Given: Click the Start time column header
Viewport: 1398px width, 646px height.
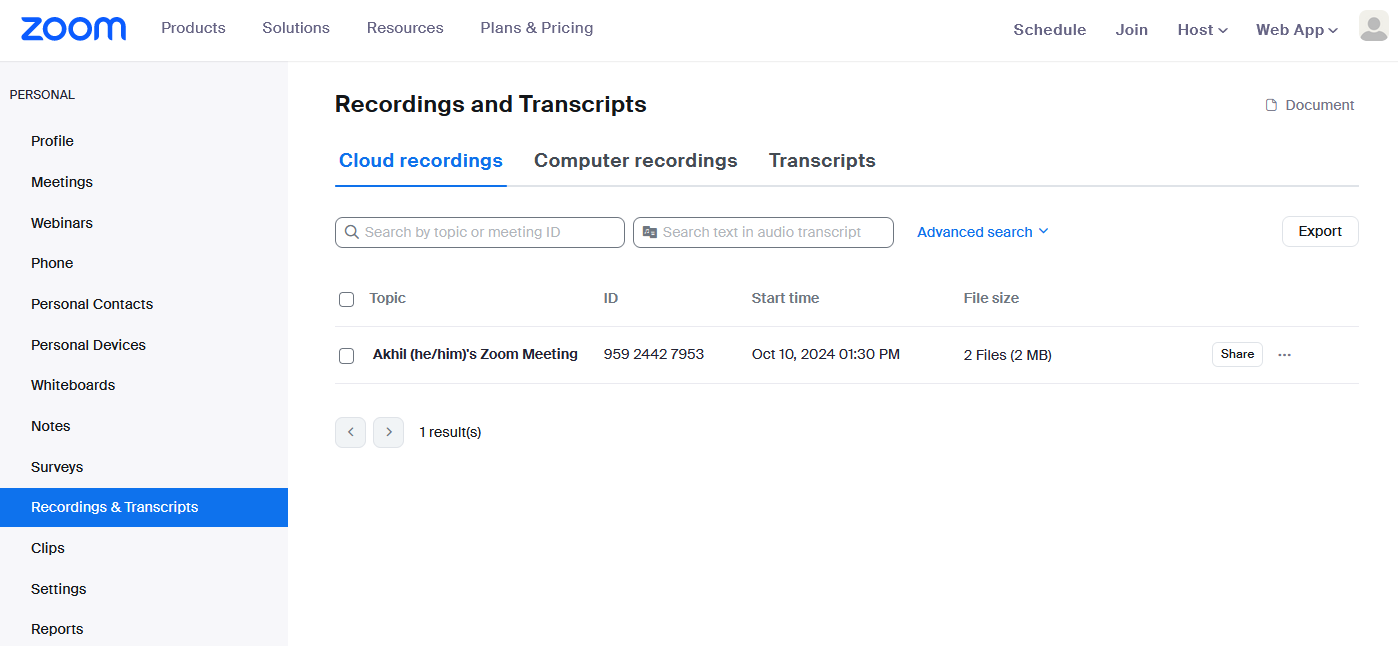Looking at the screenshot, I should click(x=785, y=298).
